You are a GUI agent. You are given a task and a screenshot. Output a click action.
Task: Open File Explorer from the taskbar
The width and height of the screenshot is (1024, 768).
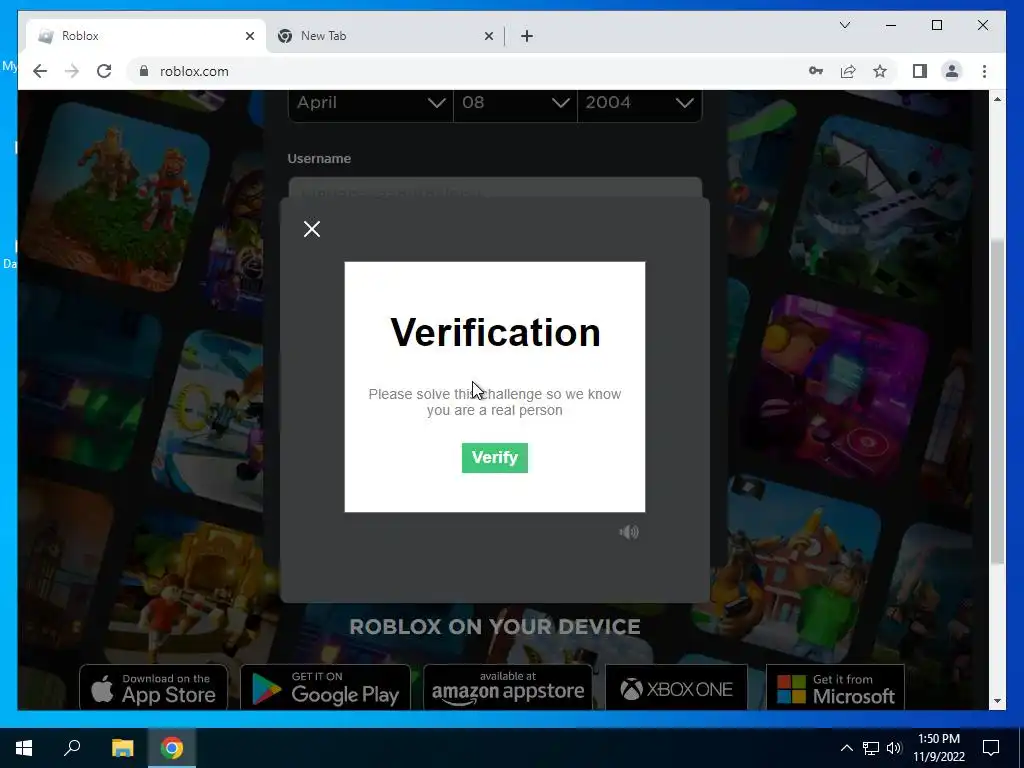[x=122, y=748]
